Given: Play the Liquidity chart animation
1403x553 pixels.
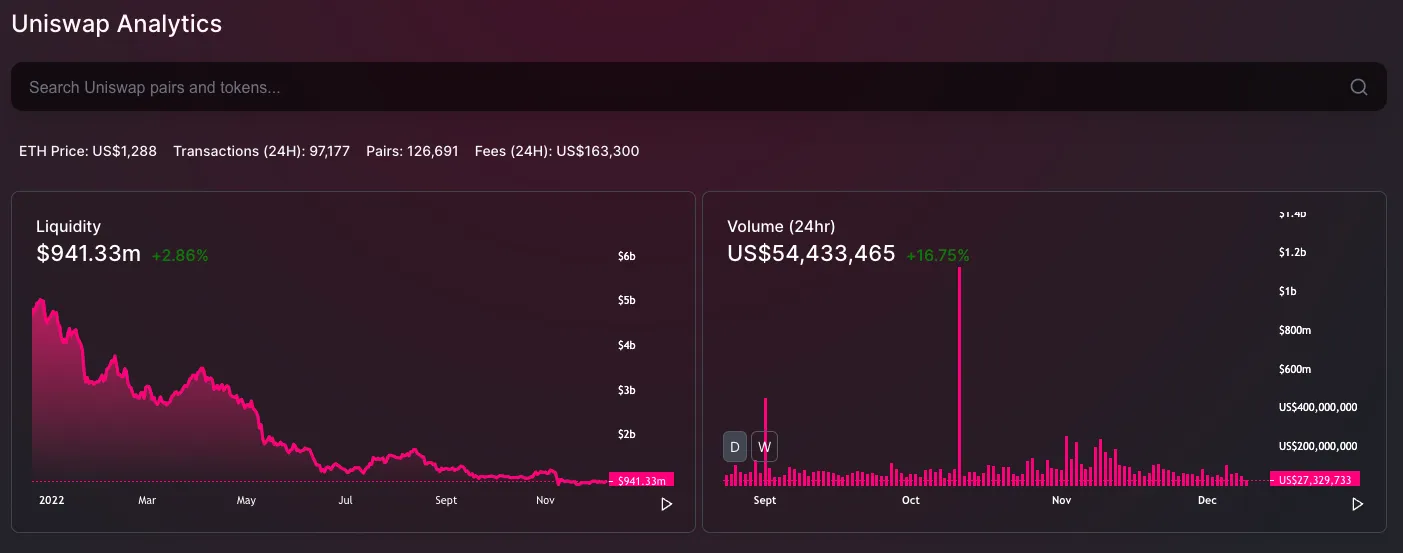Looking at the screenshot, I should pos(666,504).
